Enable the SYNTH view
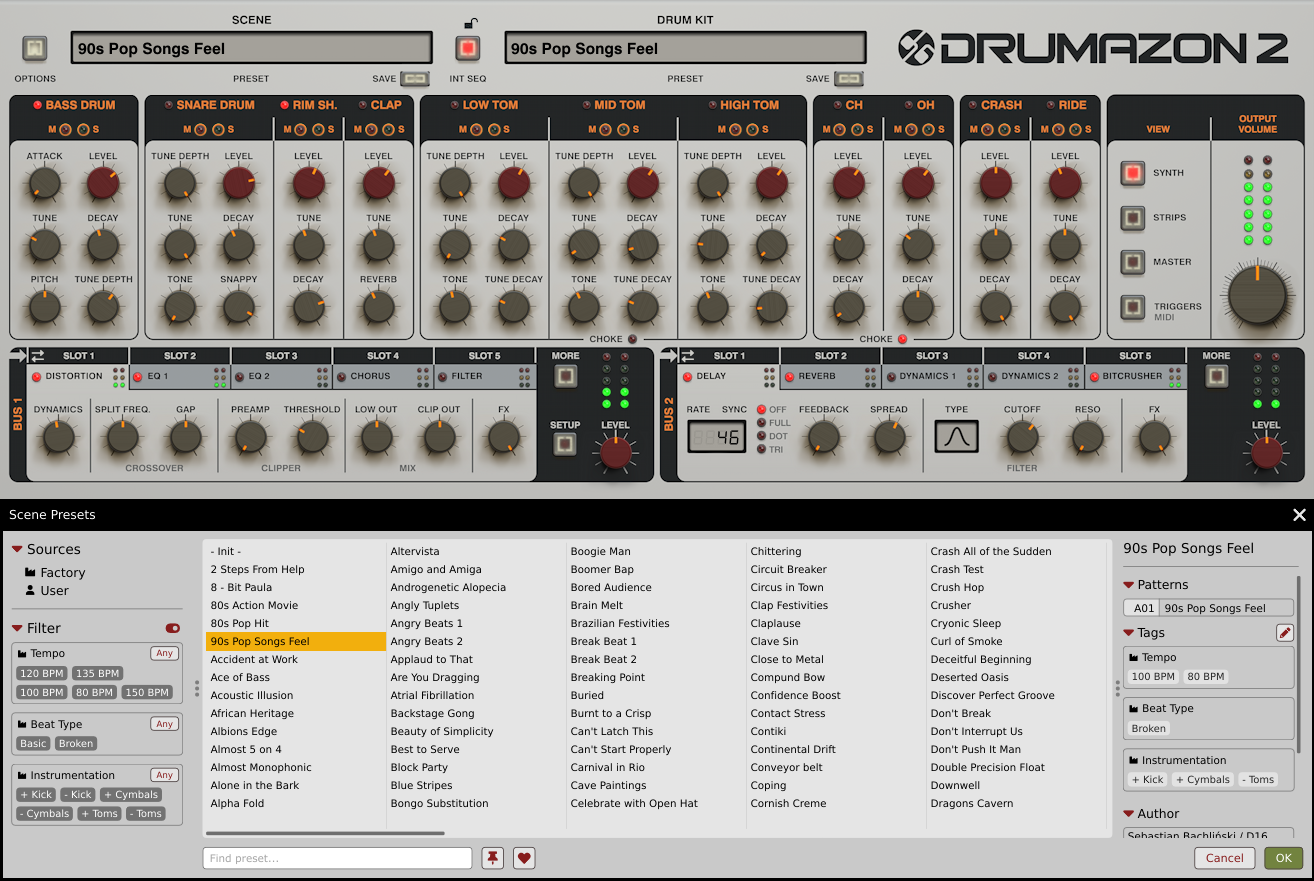The height and width of the screenshot is (881, 1314). tap(1133, 172)
